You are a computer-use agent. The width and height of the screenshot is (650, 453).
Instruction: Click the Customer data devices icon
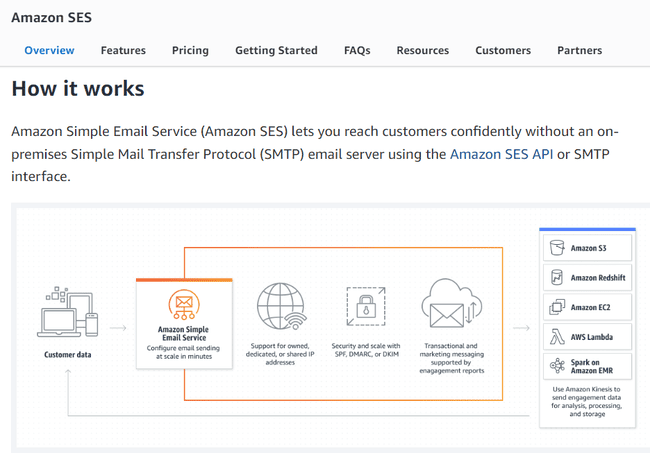tap(68, 312)
